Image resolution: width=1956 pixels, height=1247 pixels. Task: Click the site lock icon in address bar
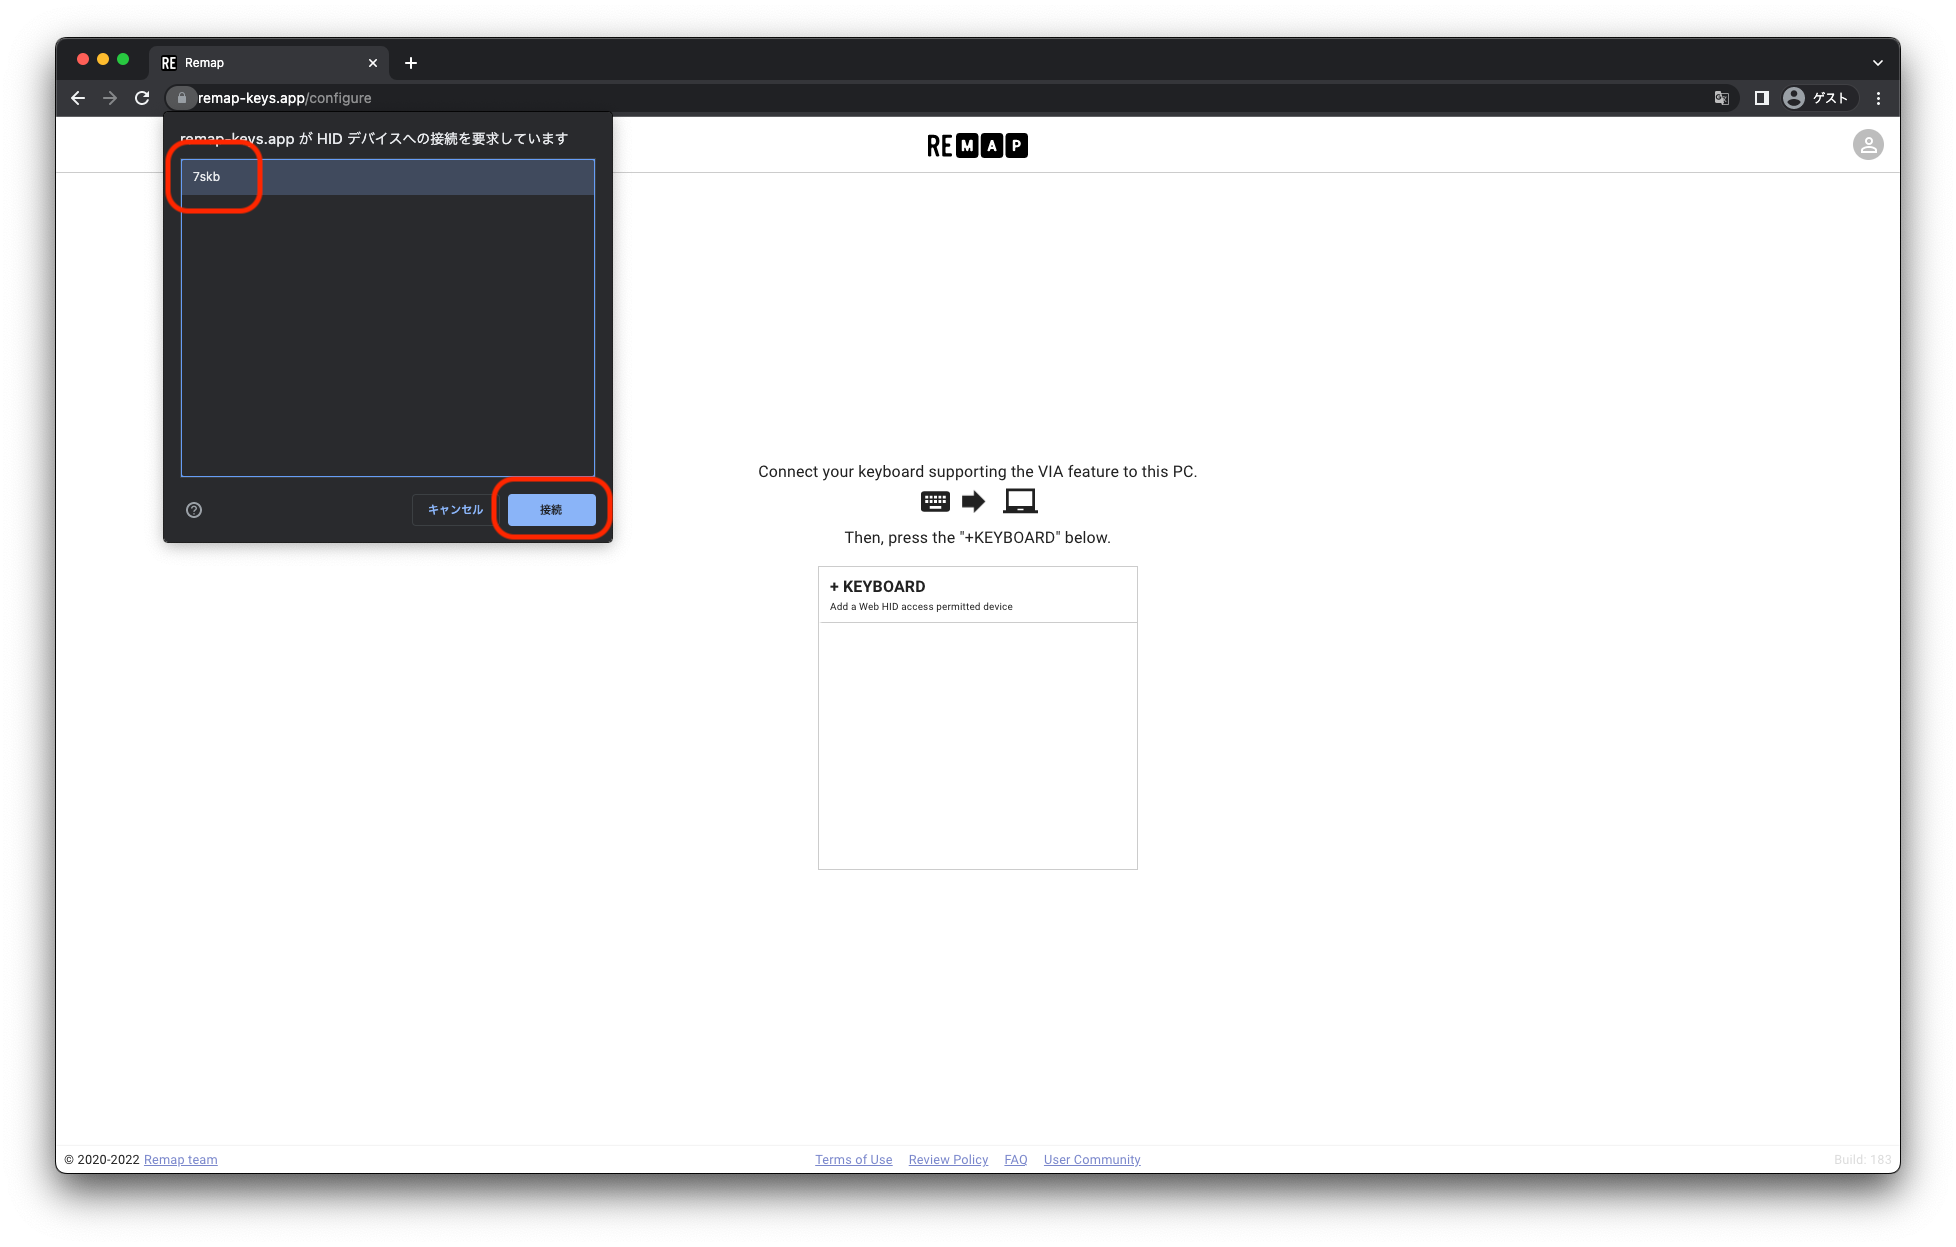[x=181, y=98]
